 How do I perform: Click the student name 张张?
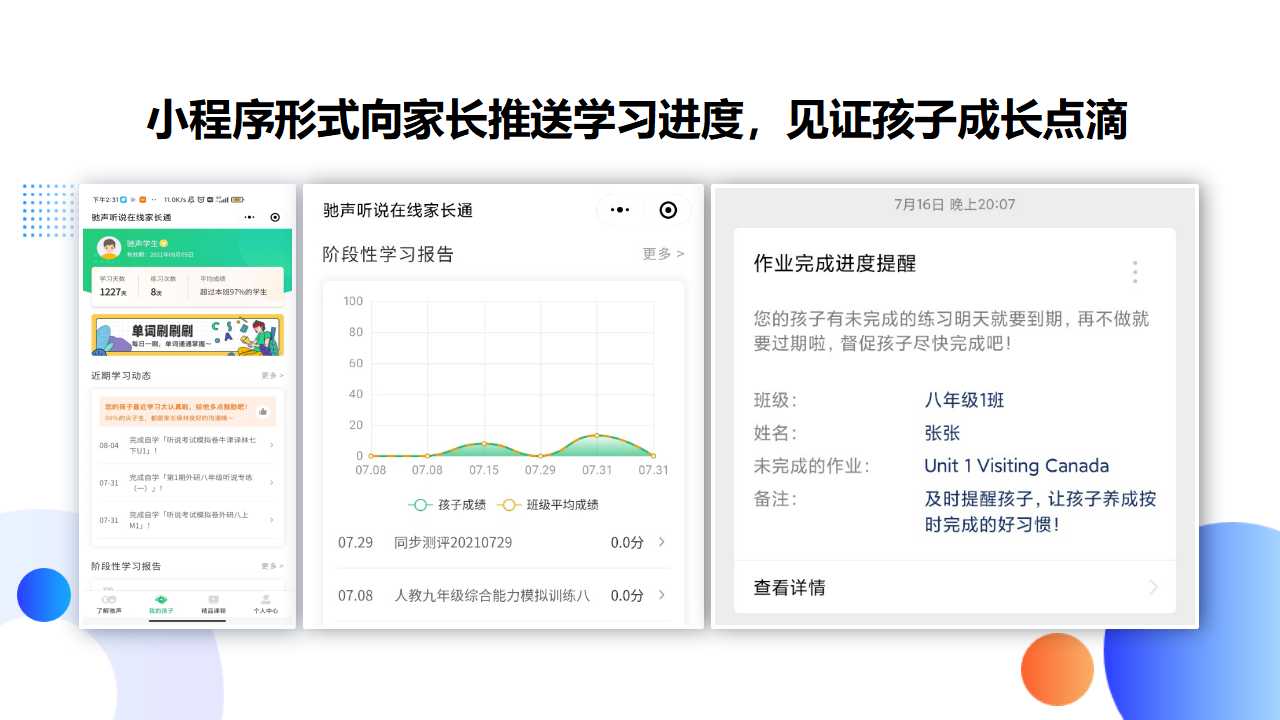tap(943, 433)
